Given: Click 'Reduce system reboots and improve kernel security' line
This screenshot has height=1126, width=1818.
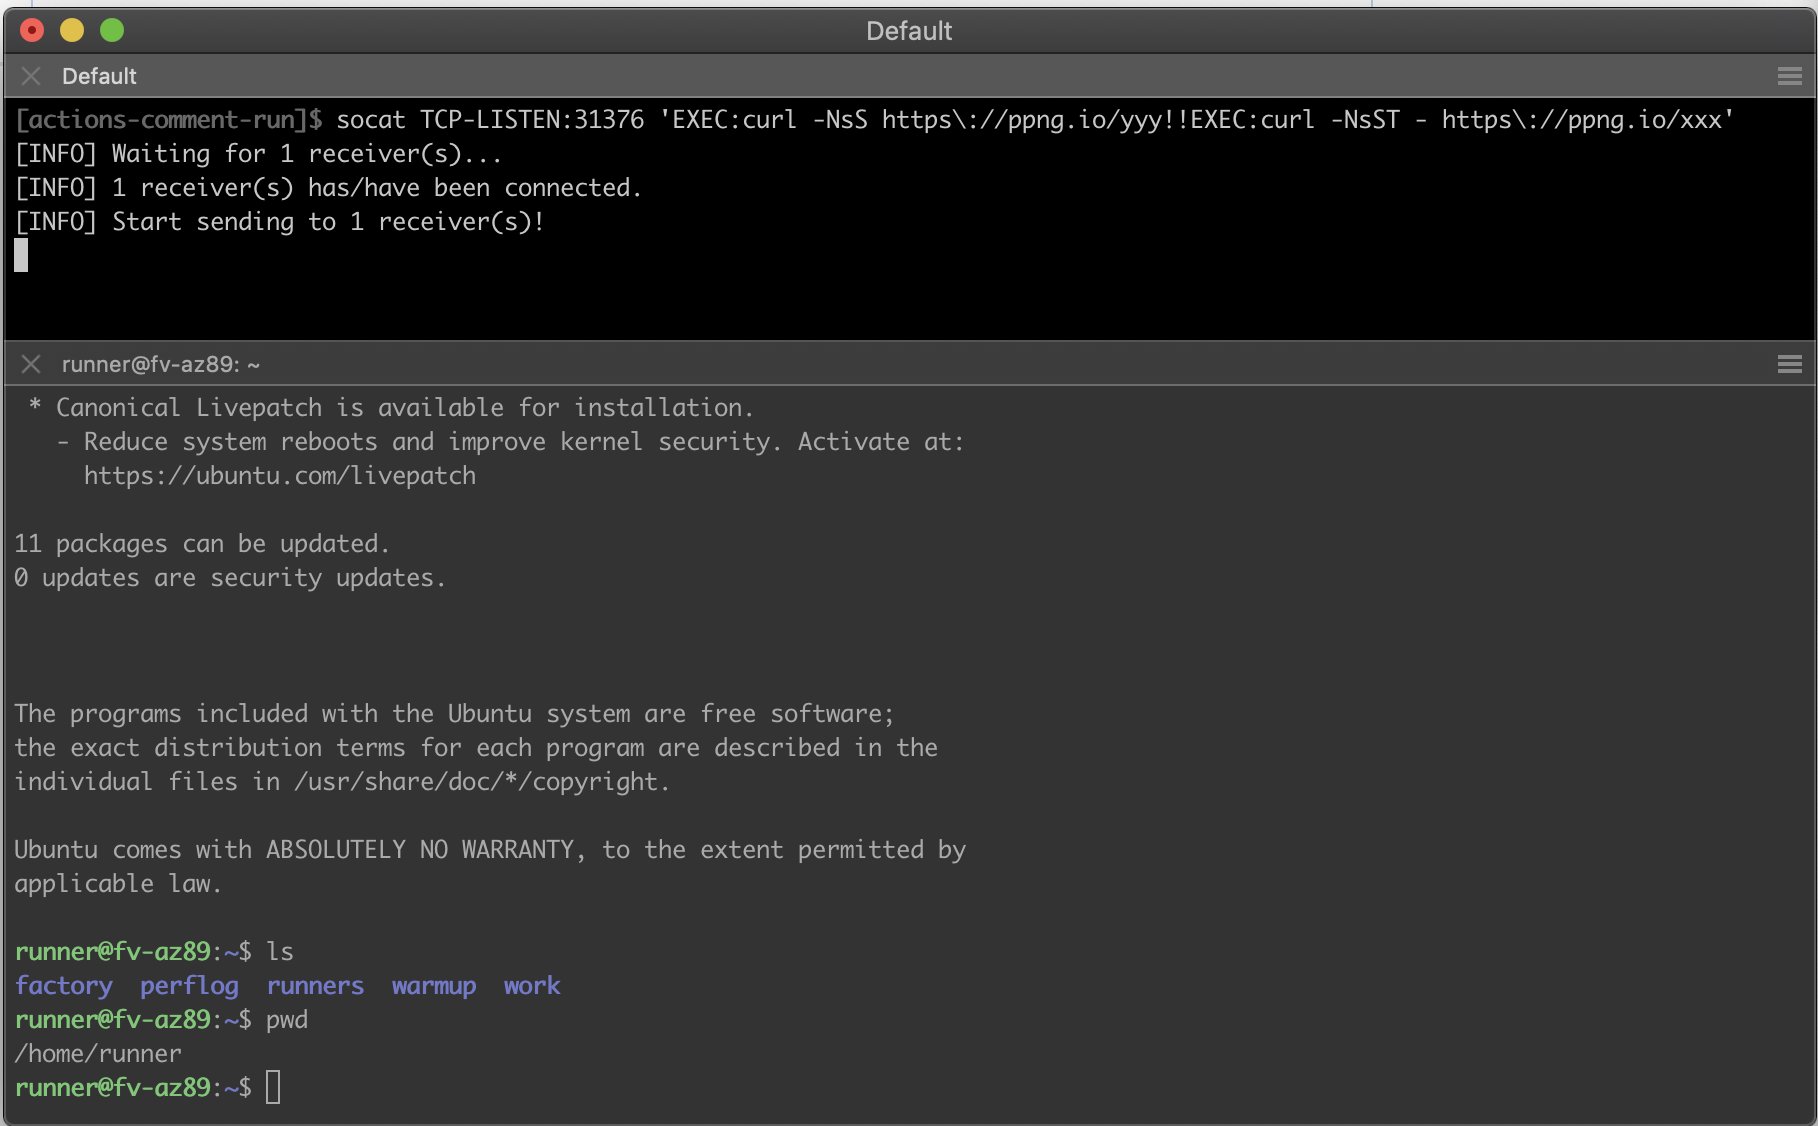Looking at the screenshot, I should point(511,442).
